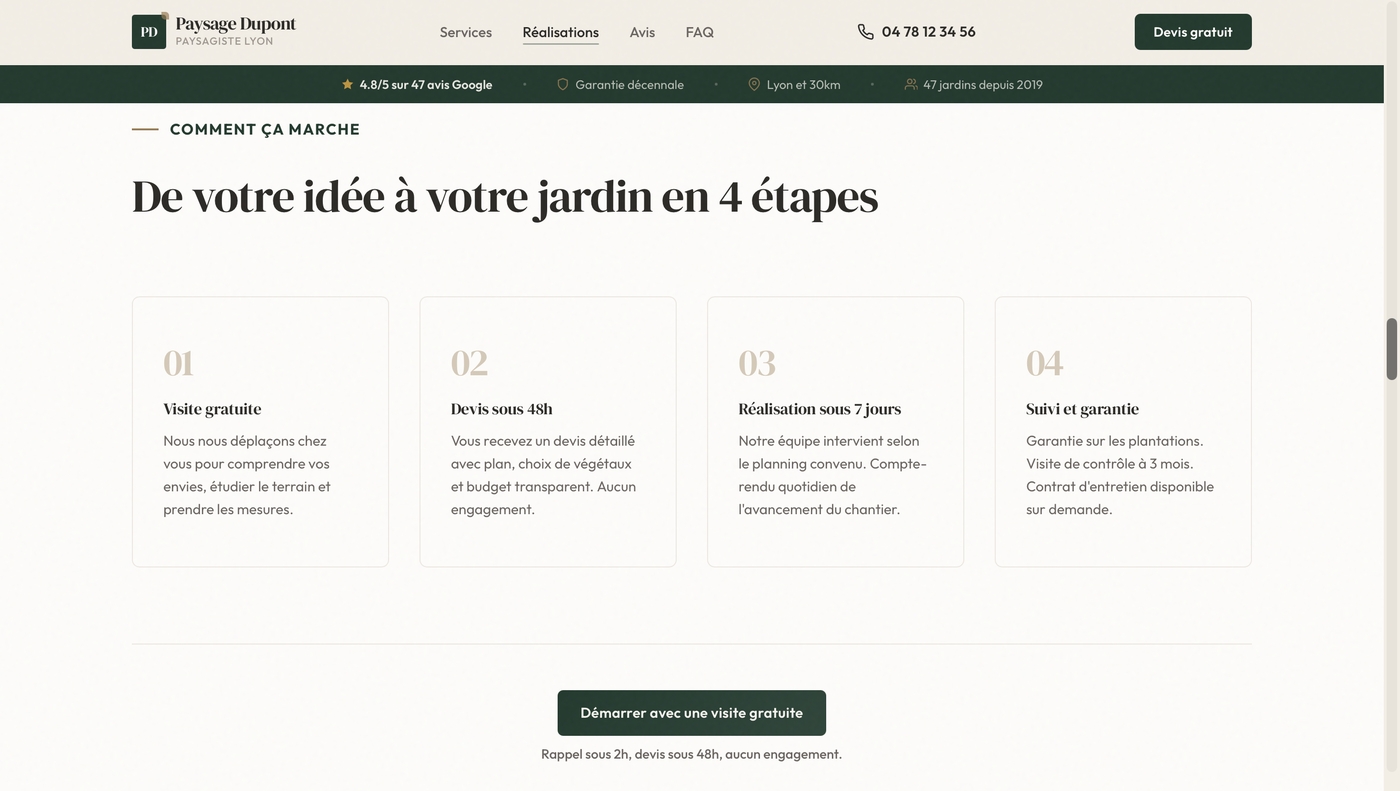Click the phone icon beside the number

click(866, 32)
